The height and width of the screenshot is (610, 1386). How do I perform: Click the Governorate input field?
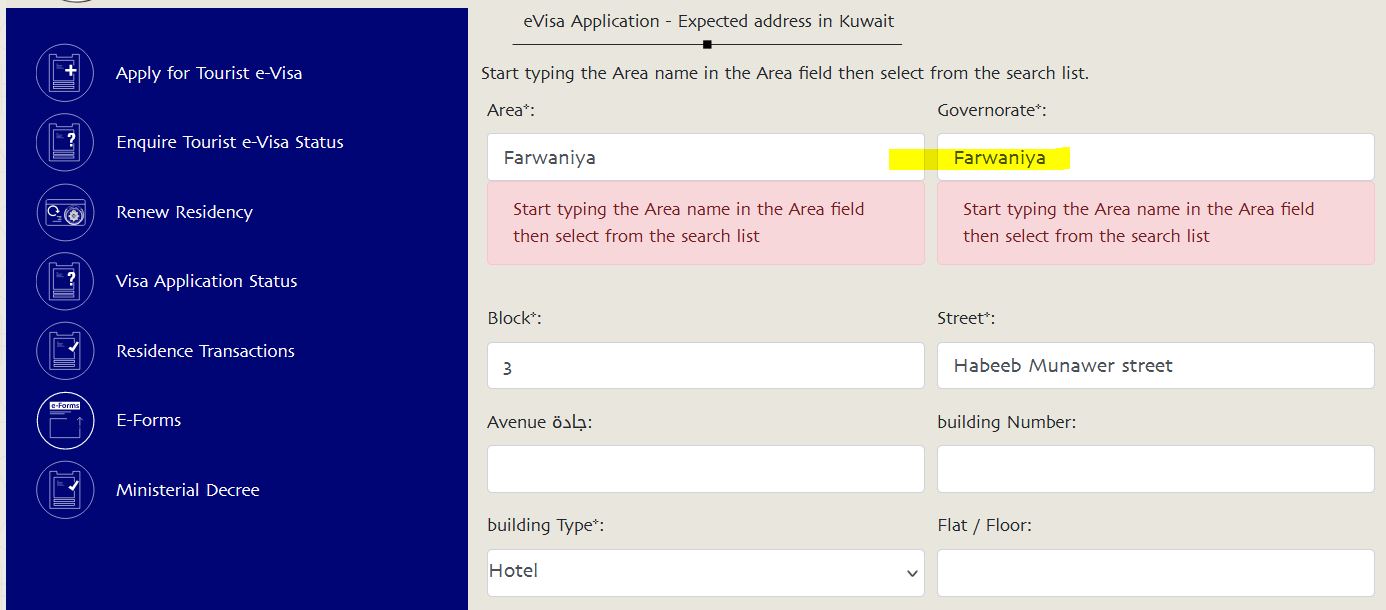coord(1156,157)
